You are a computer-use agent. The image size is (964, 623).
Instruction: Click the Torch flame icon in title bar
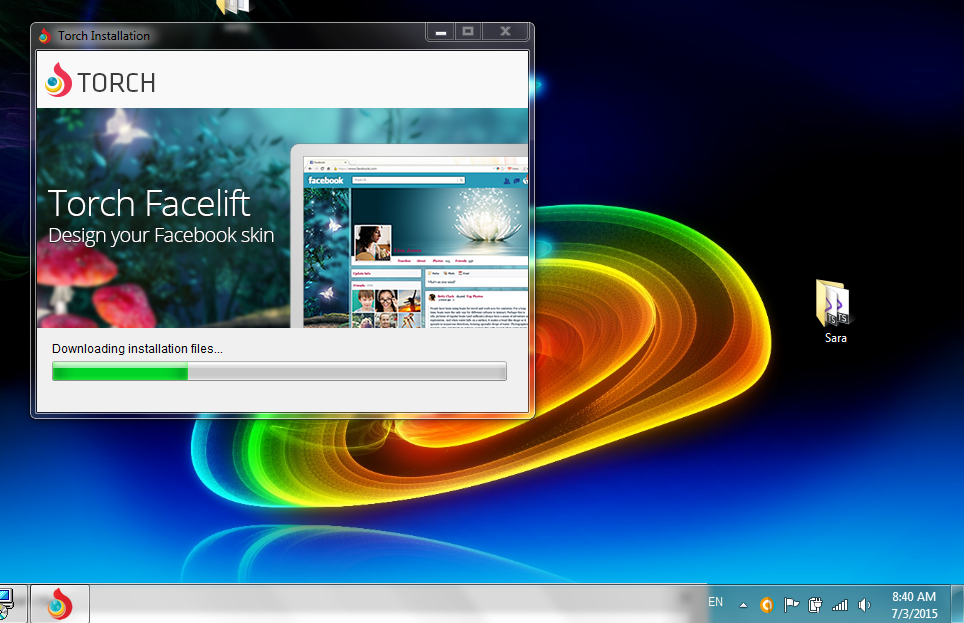click(x=44, y=36)
